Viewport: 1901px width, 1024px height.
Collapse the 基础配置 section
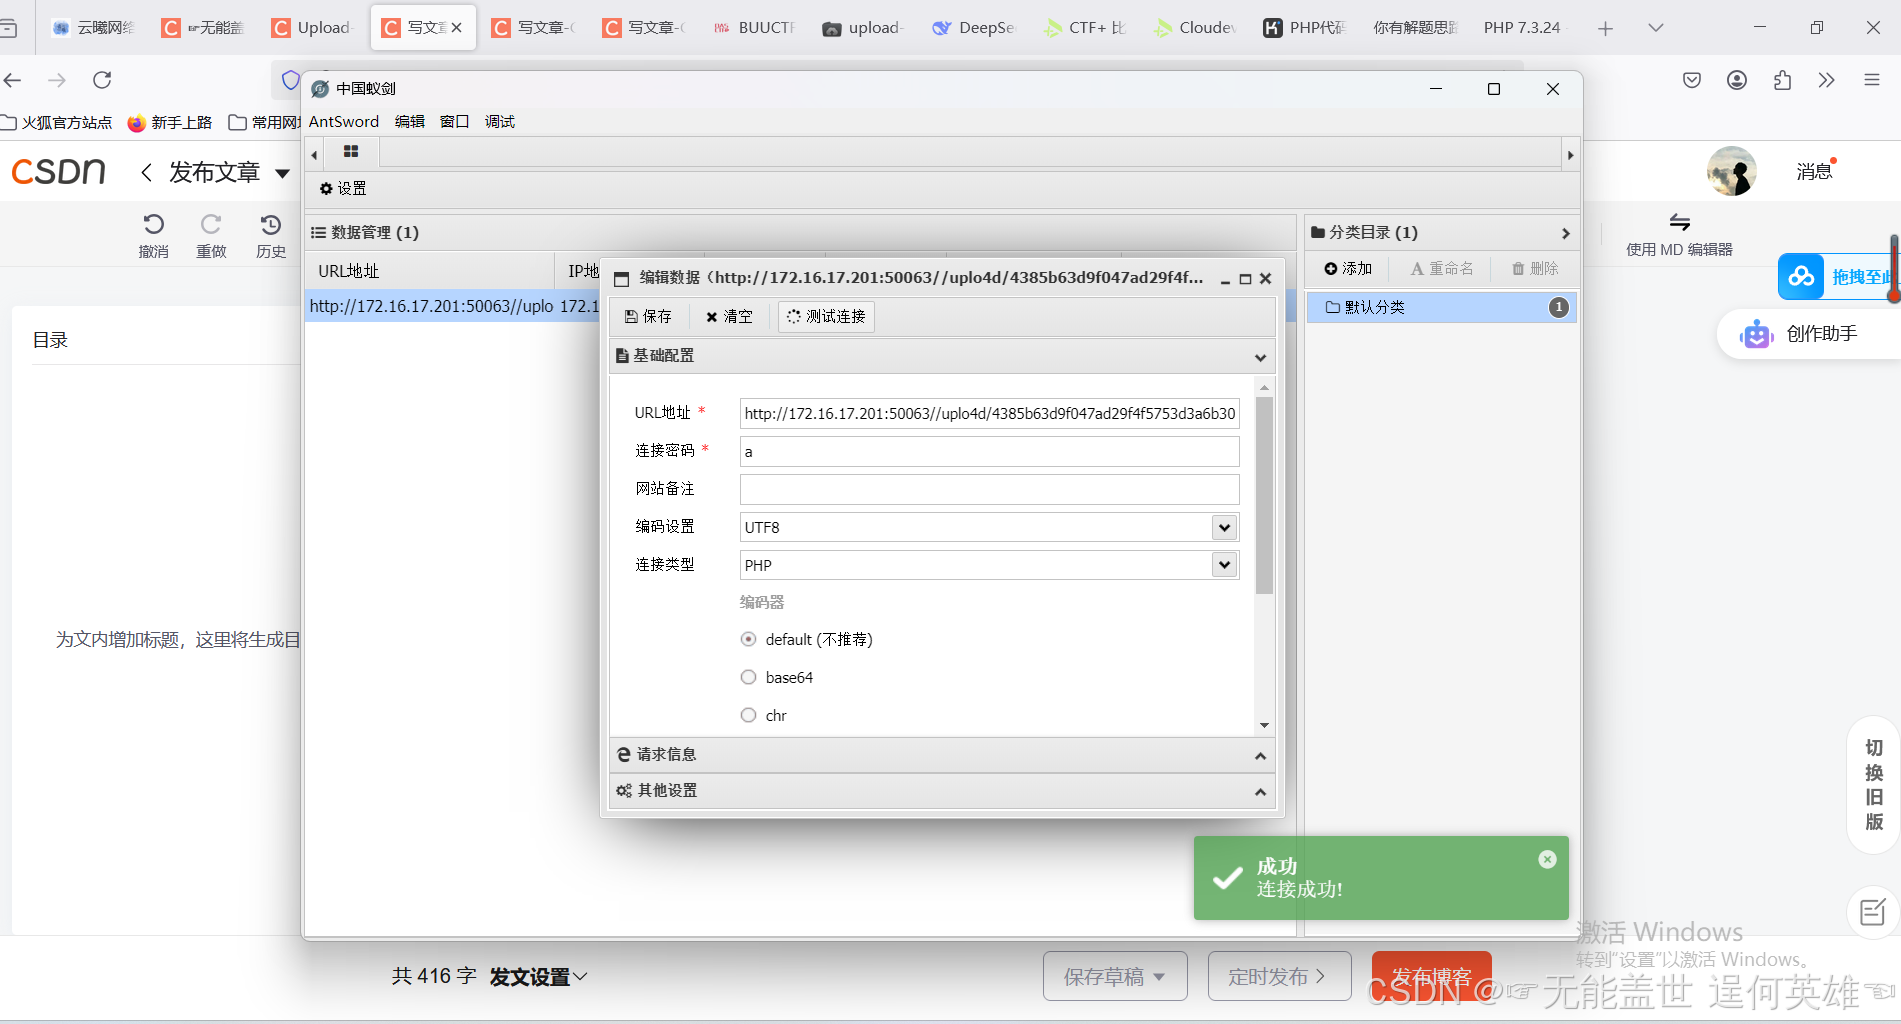pyautogui.click(x=1260, y=356)
